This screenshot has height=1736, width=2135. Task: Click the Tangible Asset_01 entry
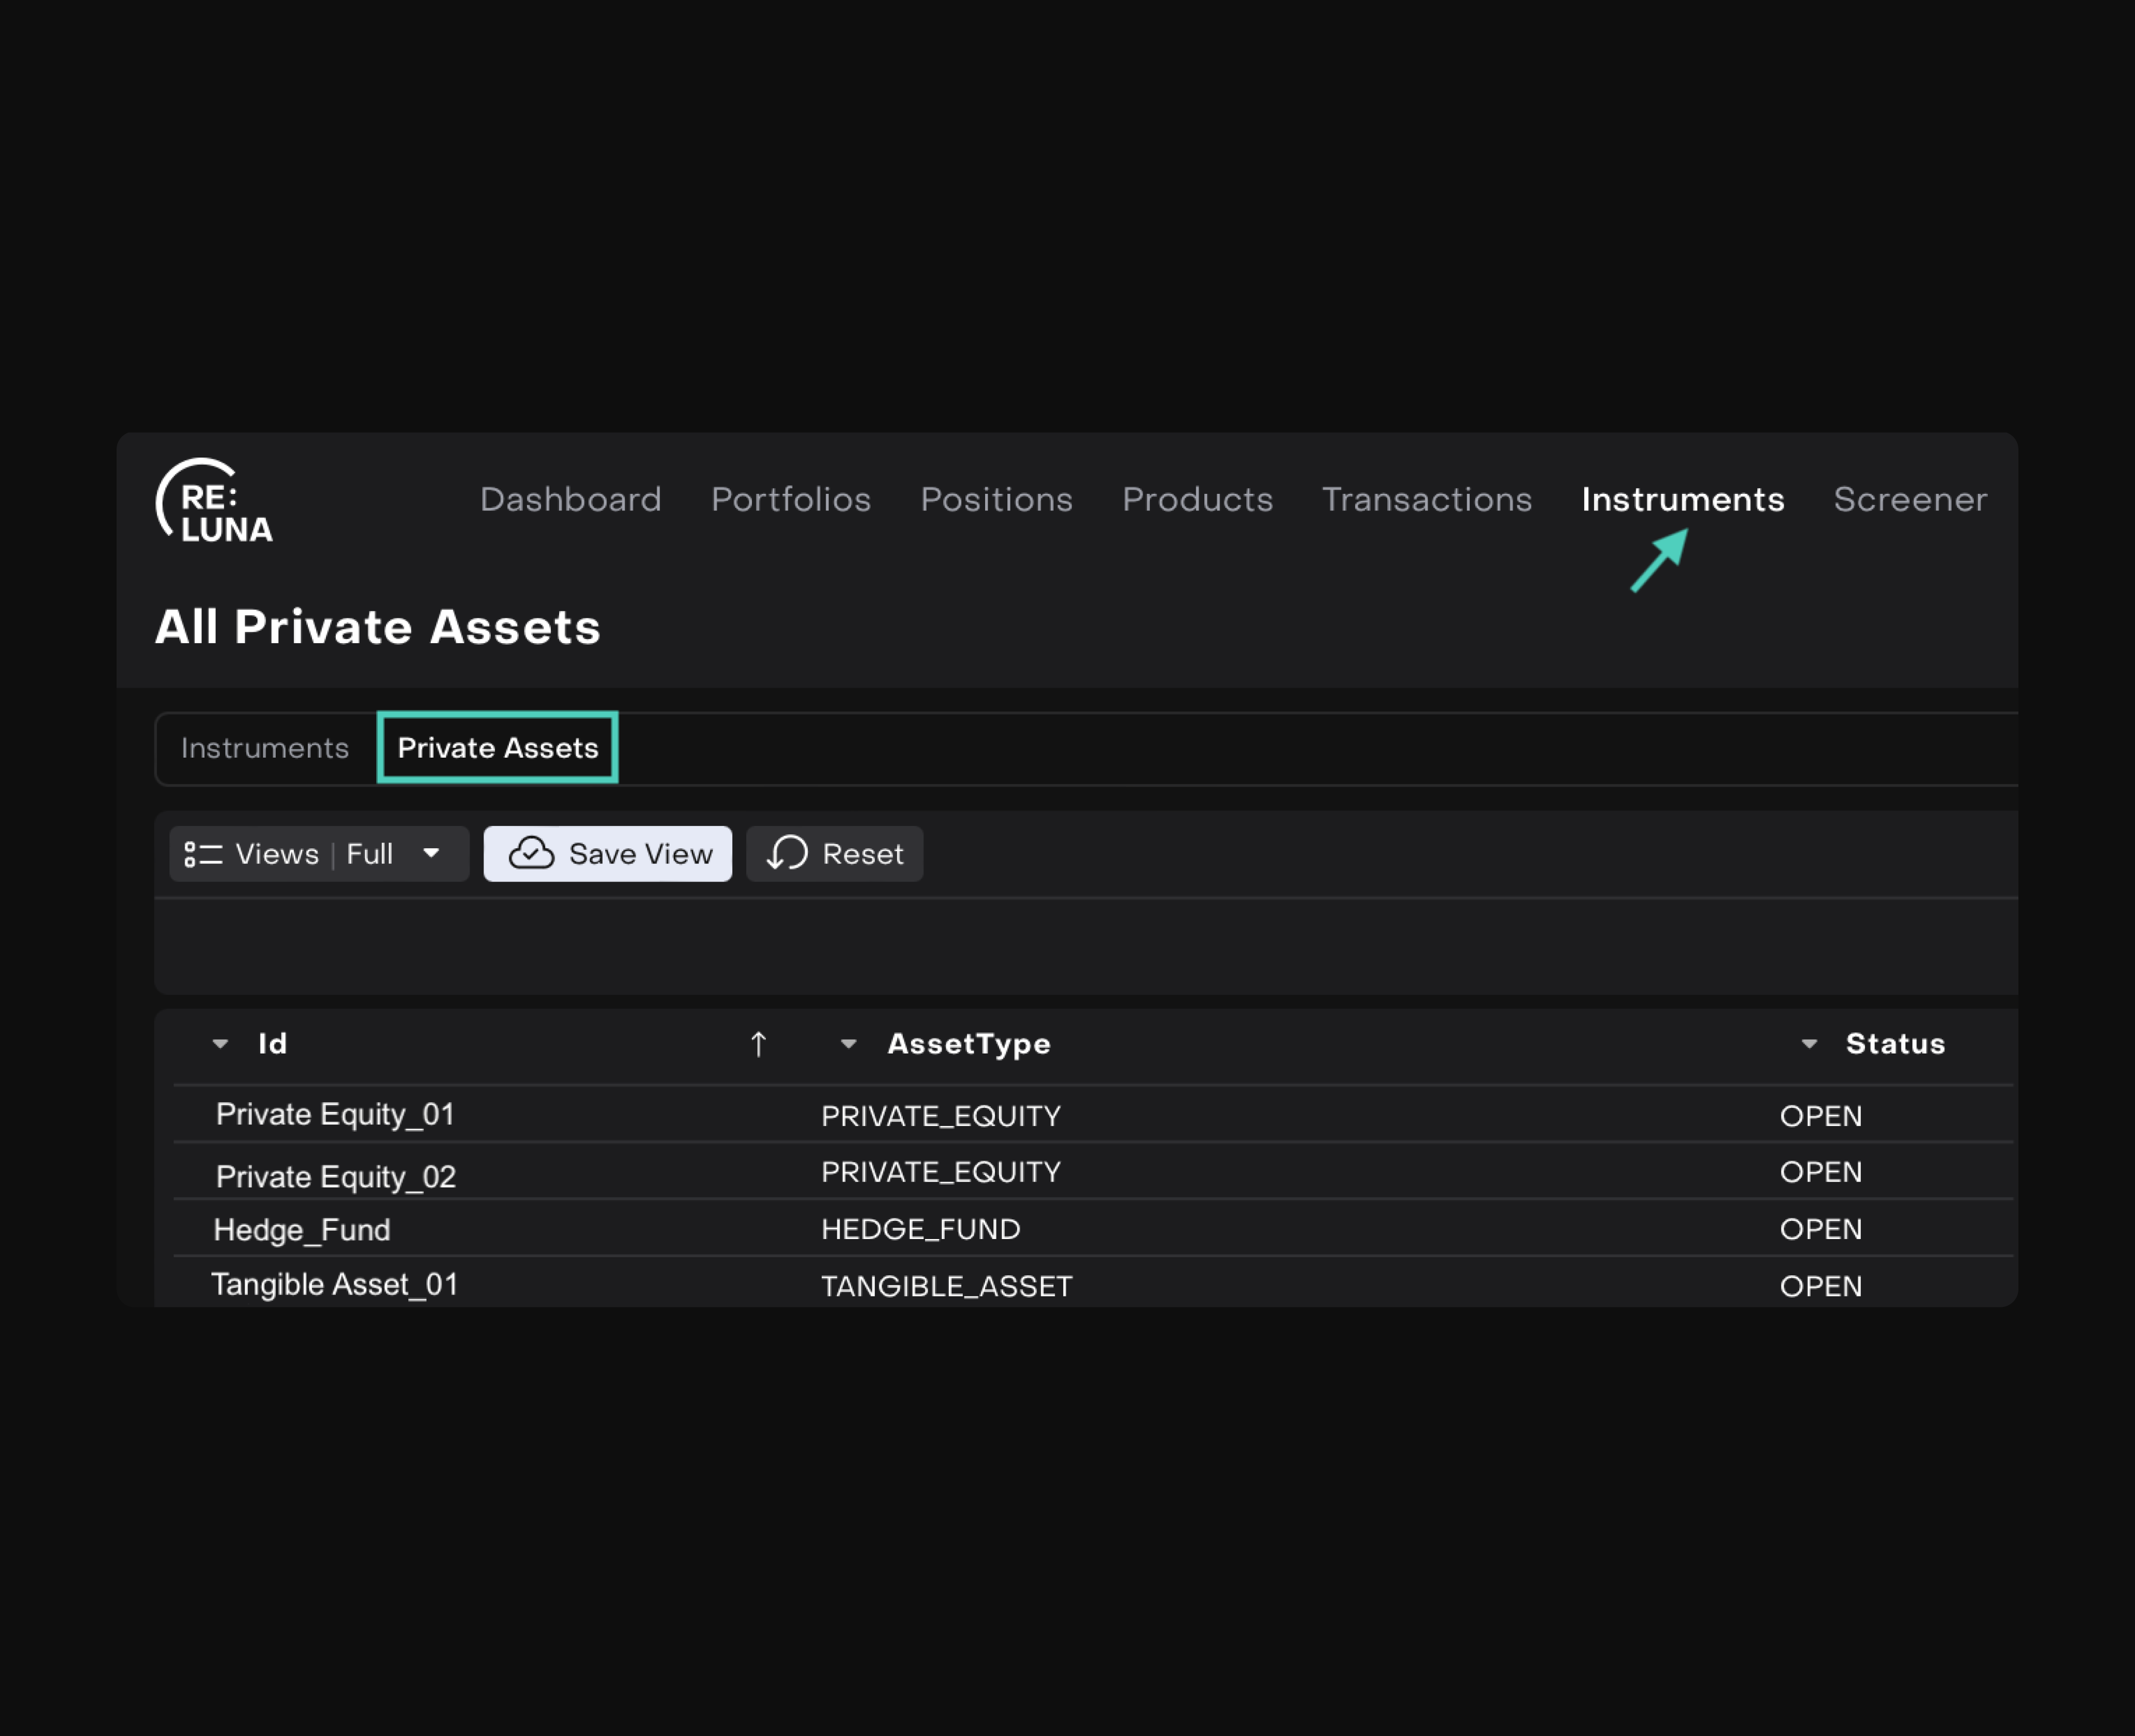pyautogui.click(x=334, y=1284)
